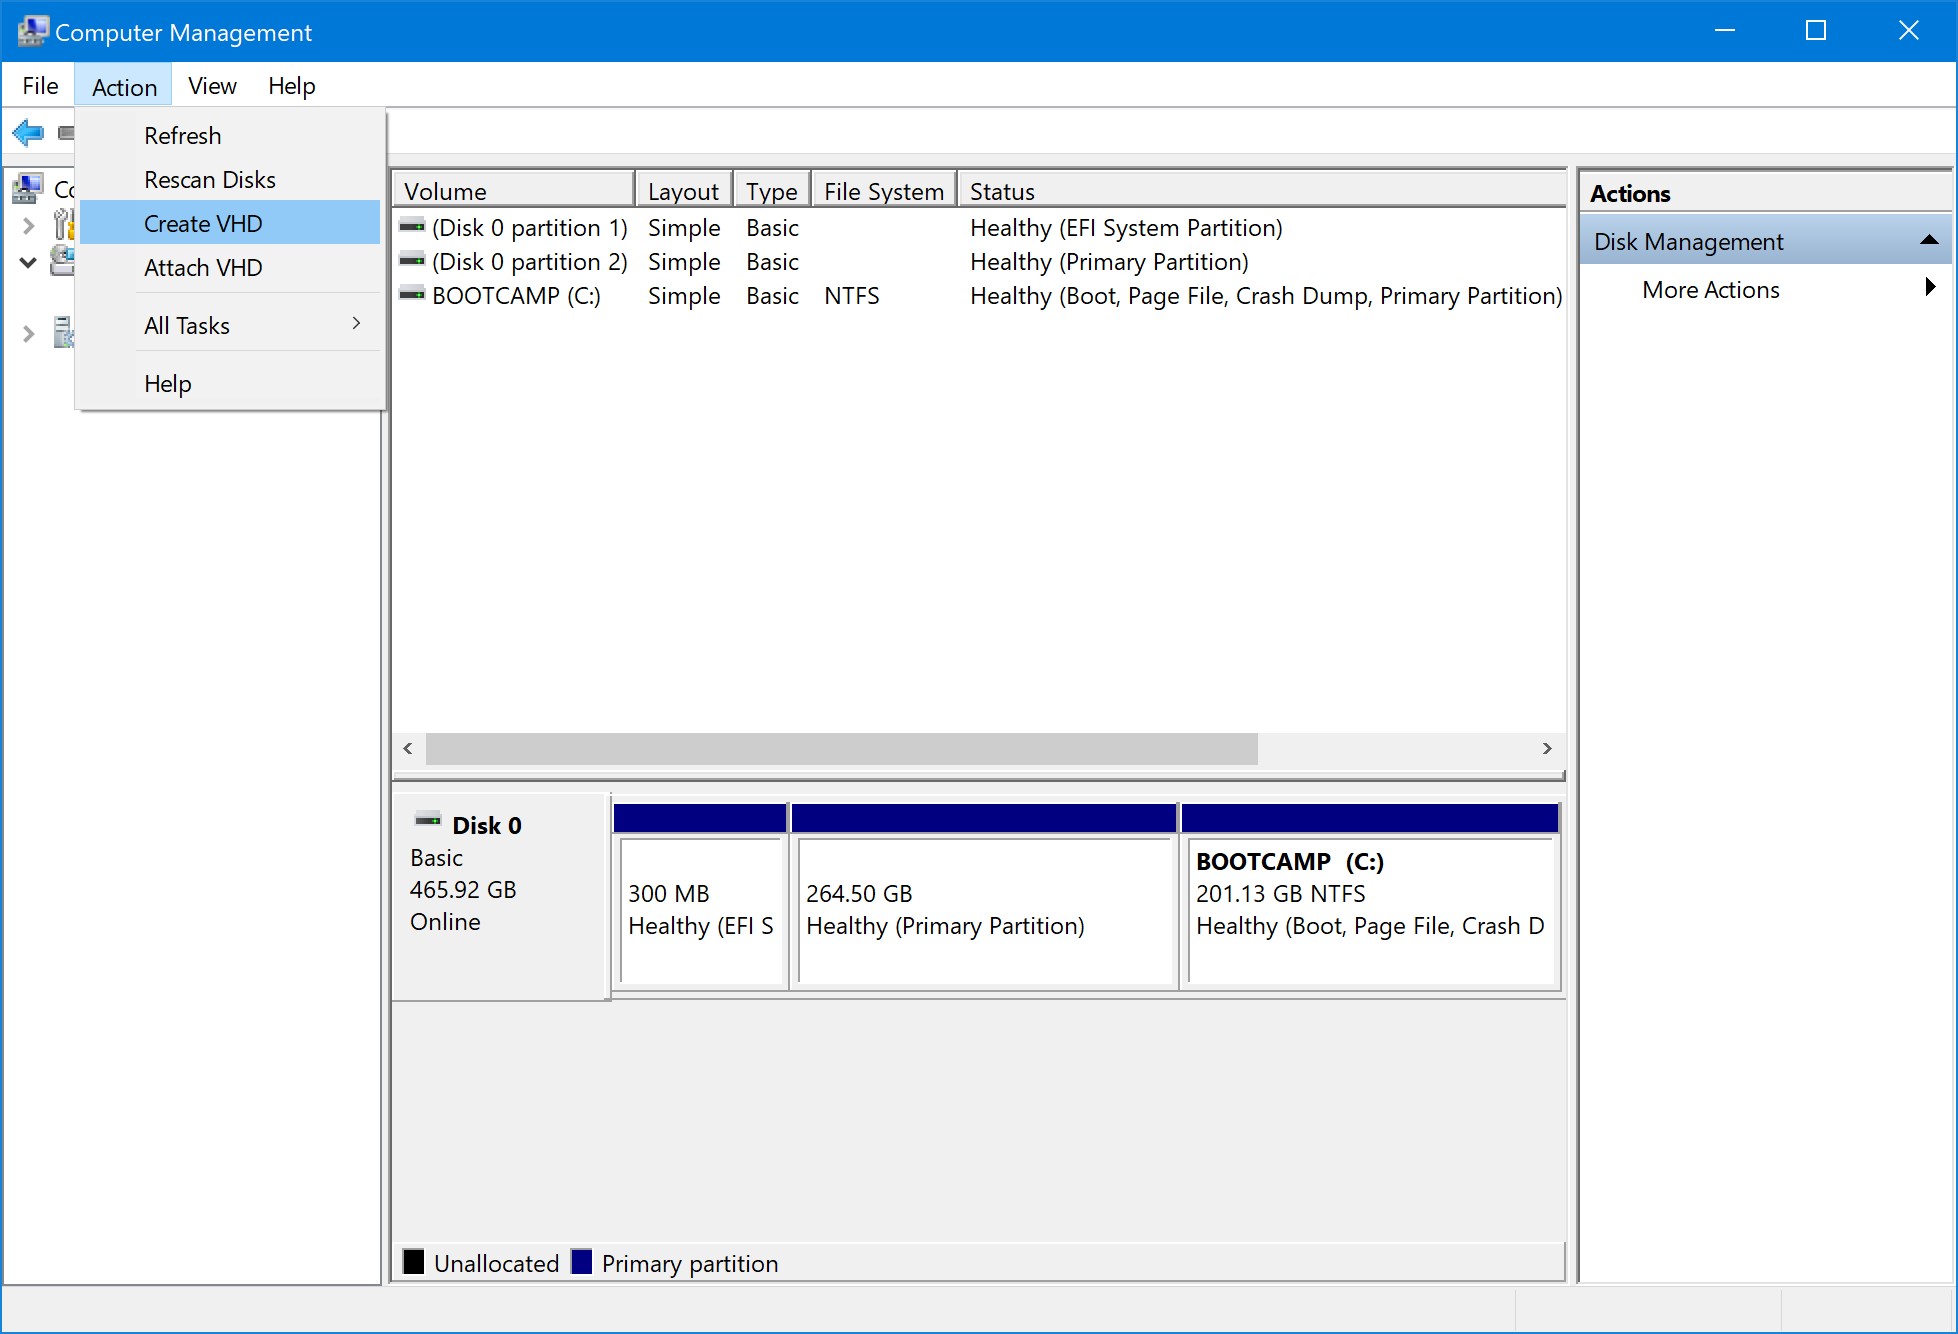This screenshot has width=1958, height=1334.
Task: Select the BOOTCAMP (C:) volume drive icon
Action: click(x=412, y=295)
